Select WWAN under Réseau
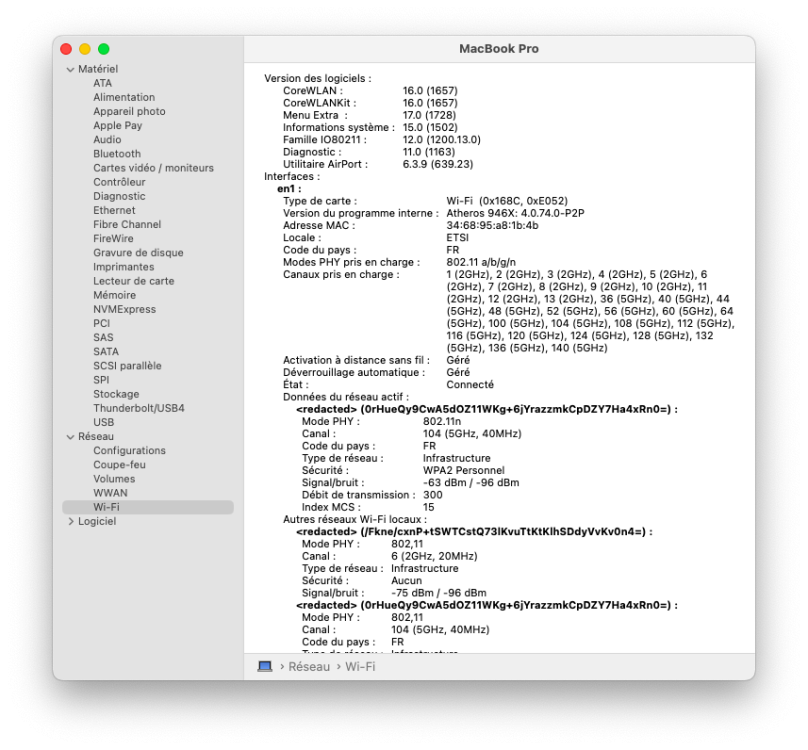 pos(110,493)
